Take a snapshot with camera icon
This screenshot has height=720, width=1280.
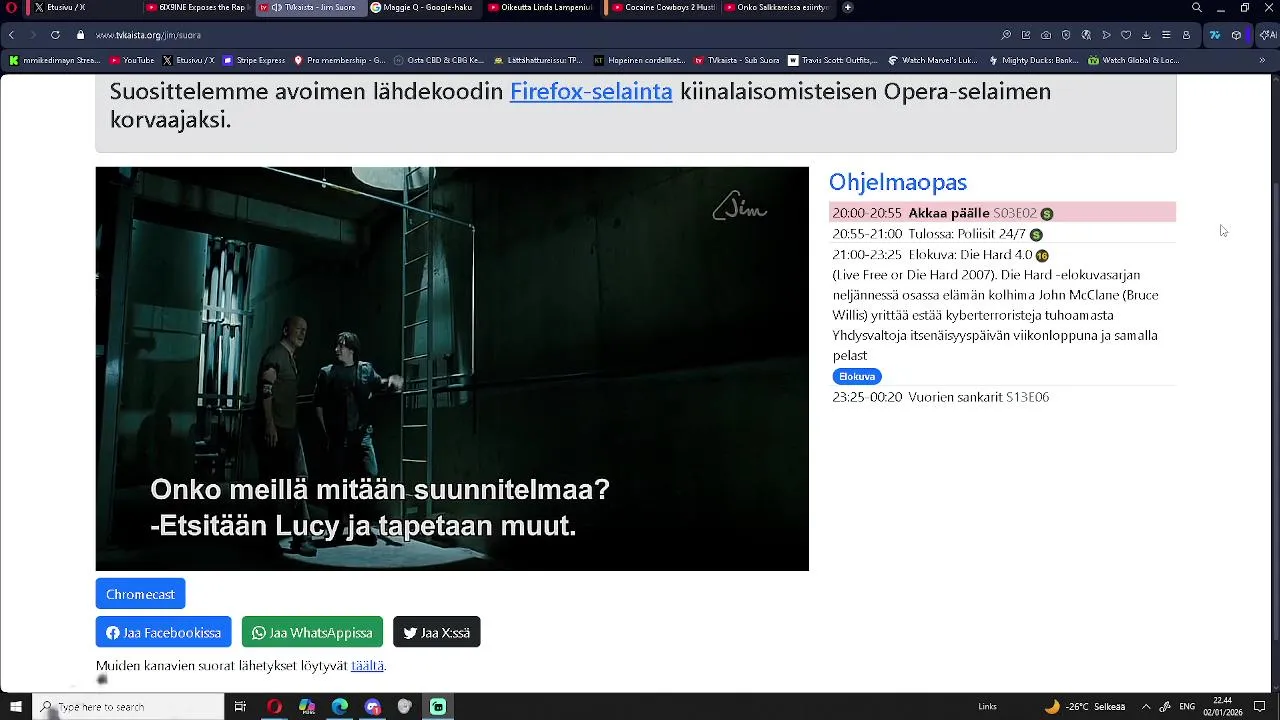1046,35
